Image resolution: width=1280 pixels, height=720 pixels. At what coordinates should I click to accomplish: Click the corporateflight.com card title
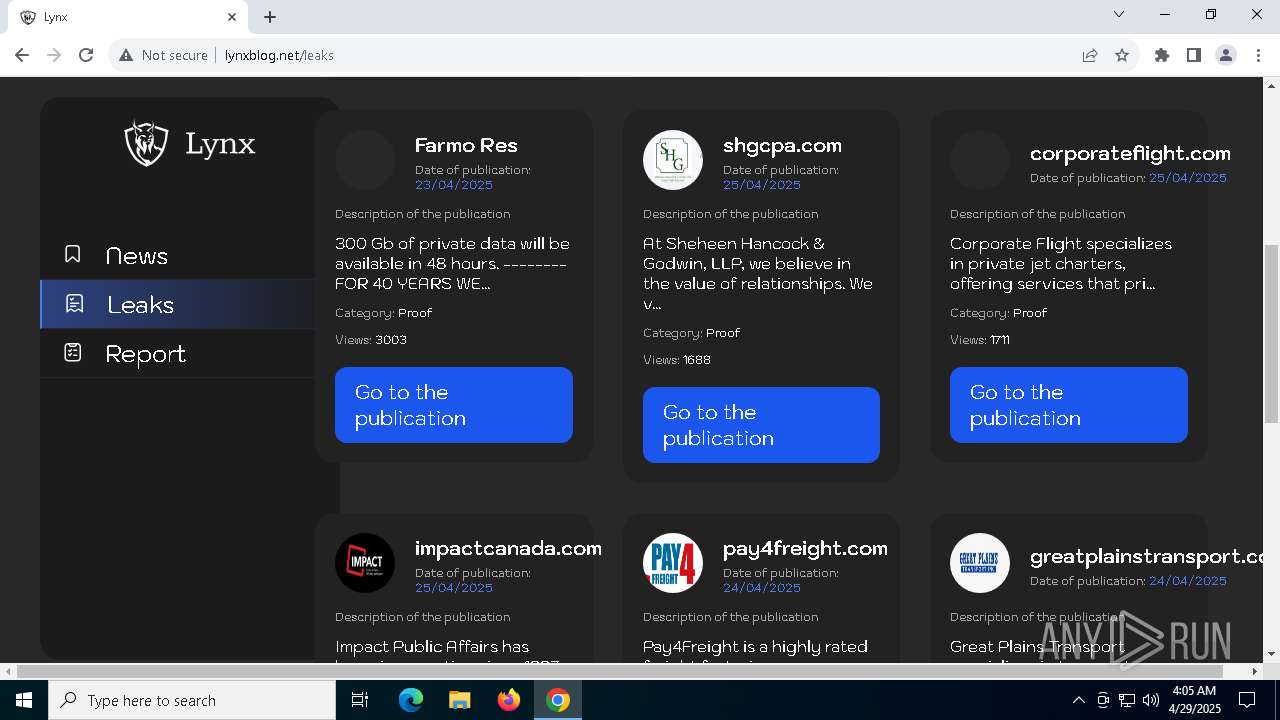point(1130,153)
